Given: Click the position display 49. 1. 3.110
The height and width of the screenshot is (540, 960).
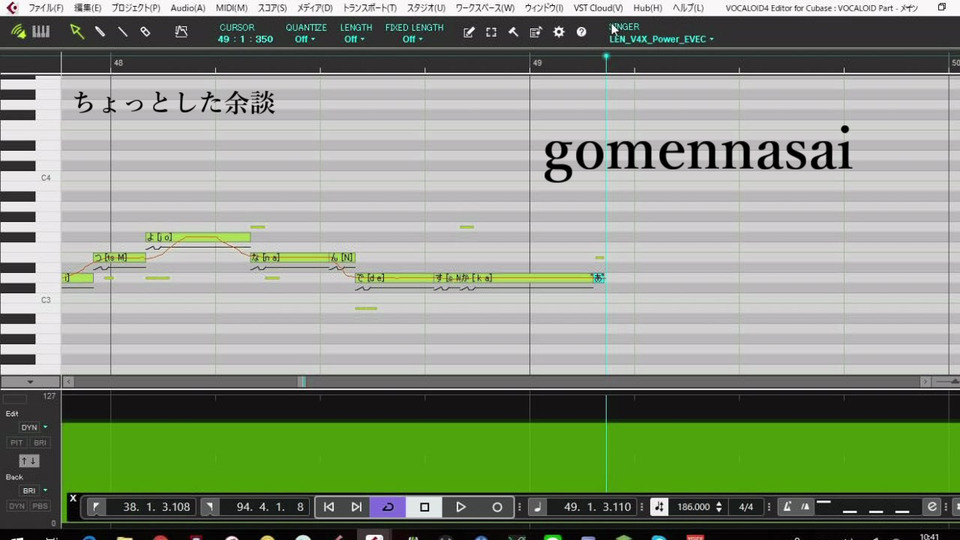Looking at the screenshot, I should coord(598,507).
